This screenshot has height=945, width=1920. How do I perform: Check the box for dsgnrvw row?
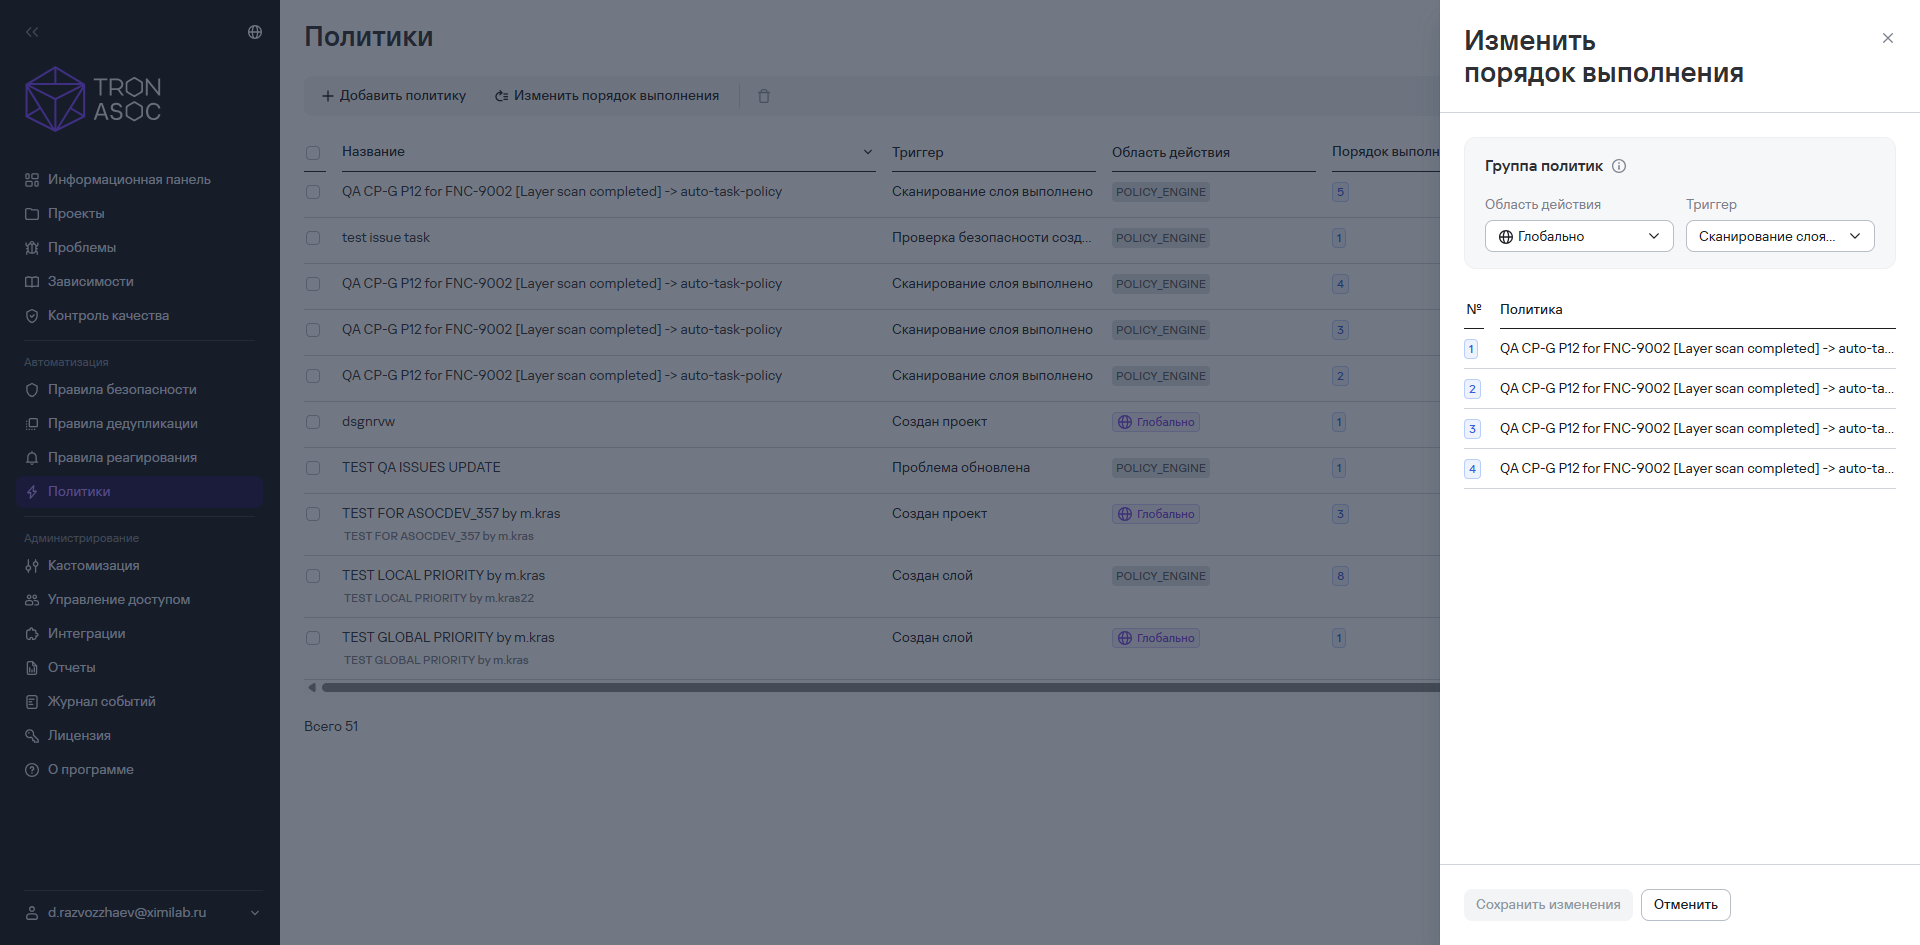tap(313, 422)
